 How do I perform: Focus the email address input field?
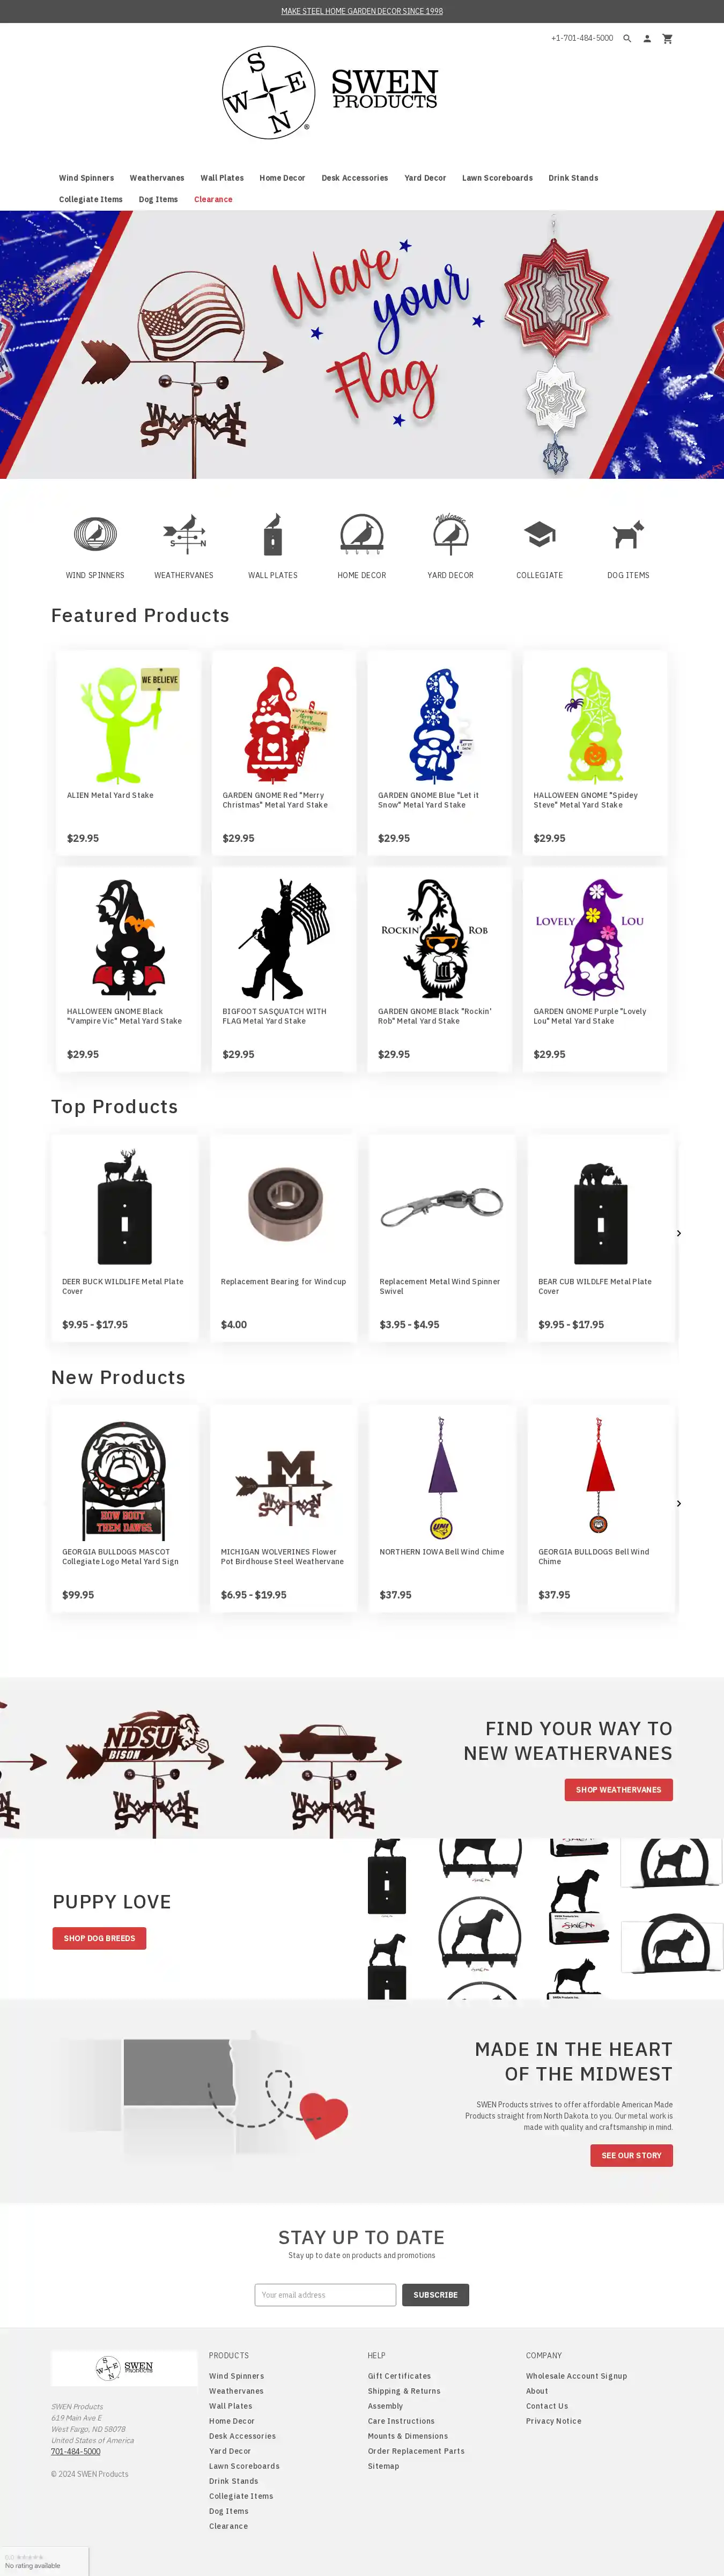[325, 2294]
